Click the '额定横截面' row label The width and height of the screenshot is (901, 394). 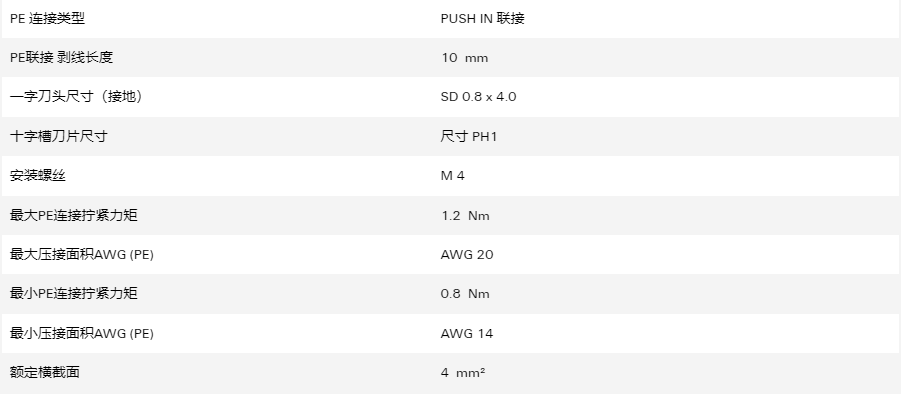(44, 372)
